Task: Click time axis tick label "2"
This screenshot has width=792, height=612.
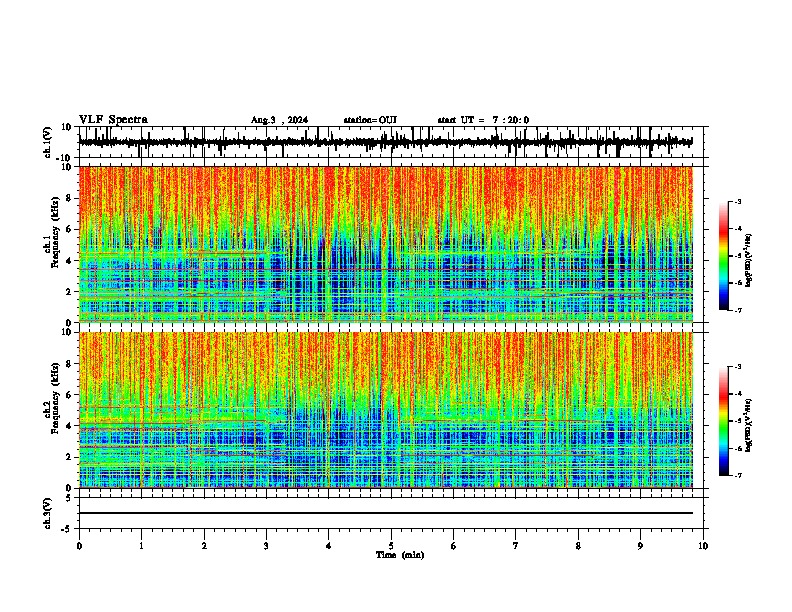Action: click(204, 546)
